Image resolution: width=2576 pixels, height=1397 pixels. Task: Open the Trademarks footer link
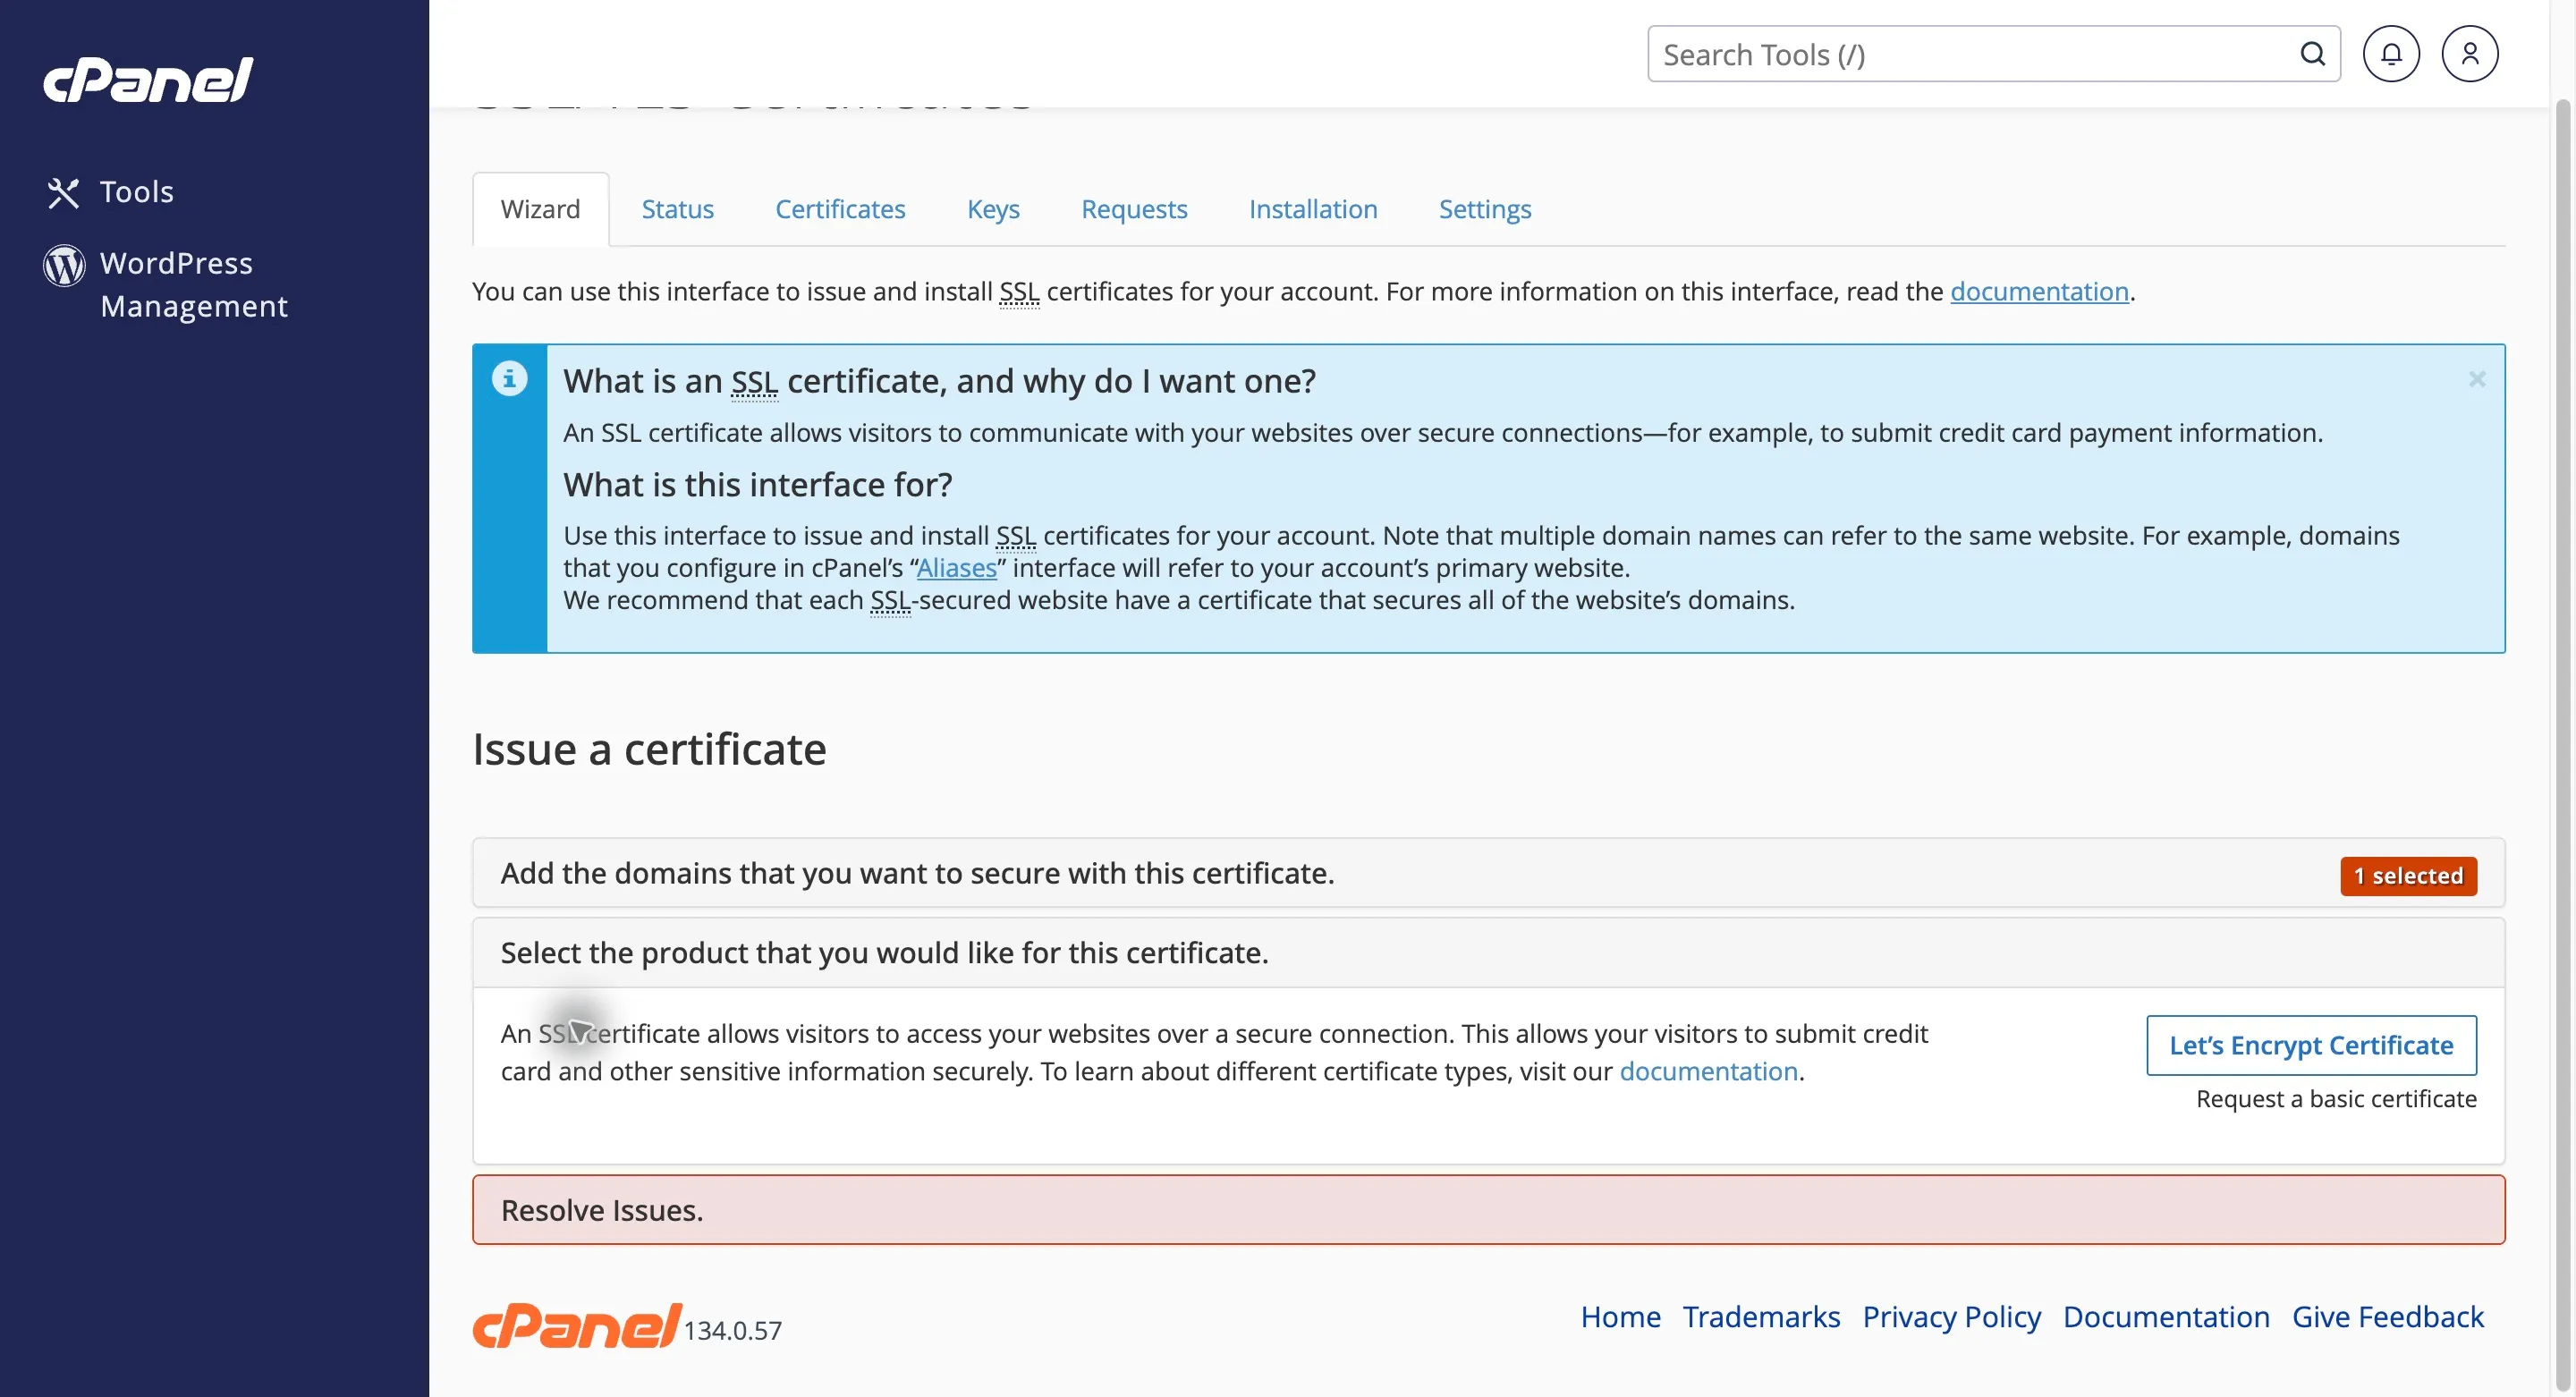click(1761, 1316)
